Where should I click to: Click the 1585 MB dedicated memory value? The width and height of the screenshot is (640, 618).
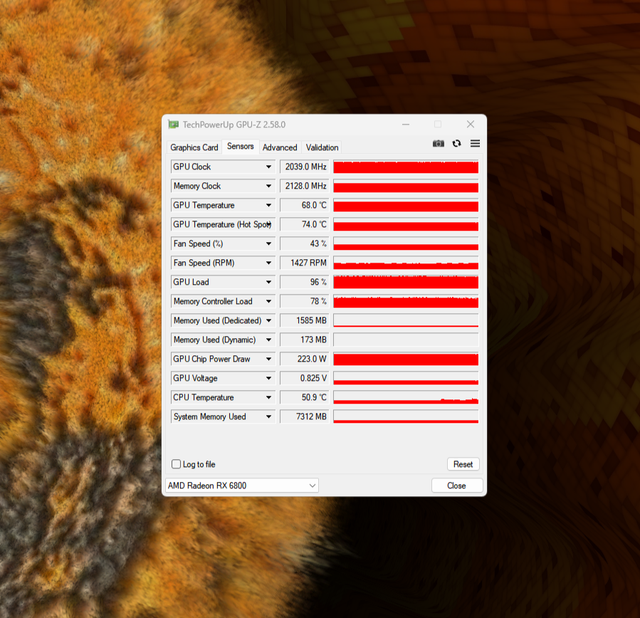[304, 321]
